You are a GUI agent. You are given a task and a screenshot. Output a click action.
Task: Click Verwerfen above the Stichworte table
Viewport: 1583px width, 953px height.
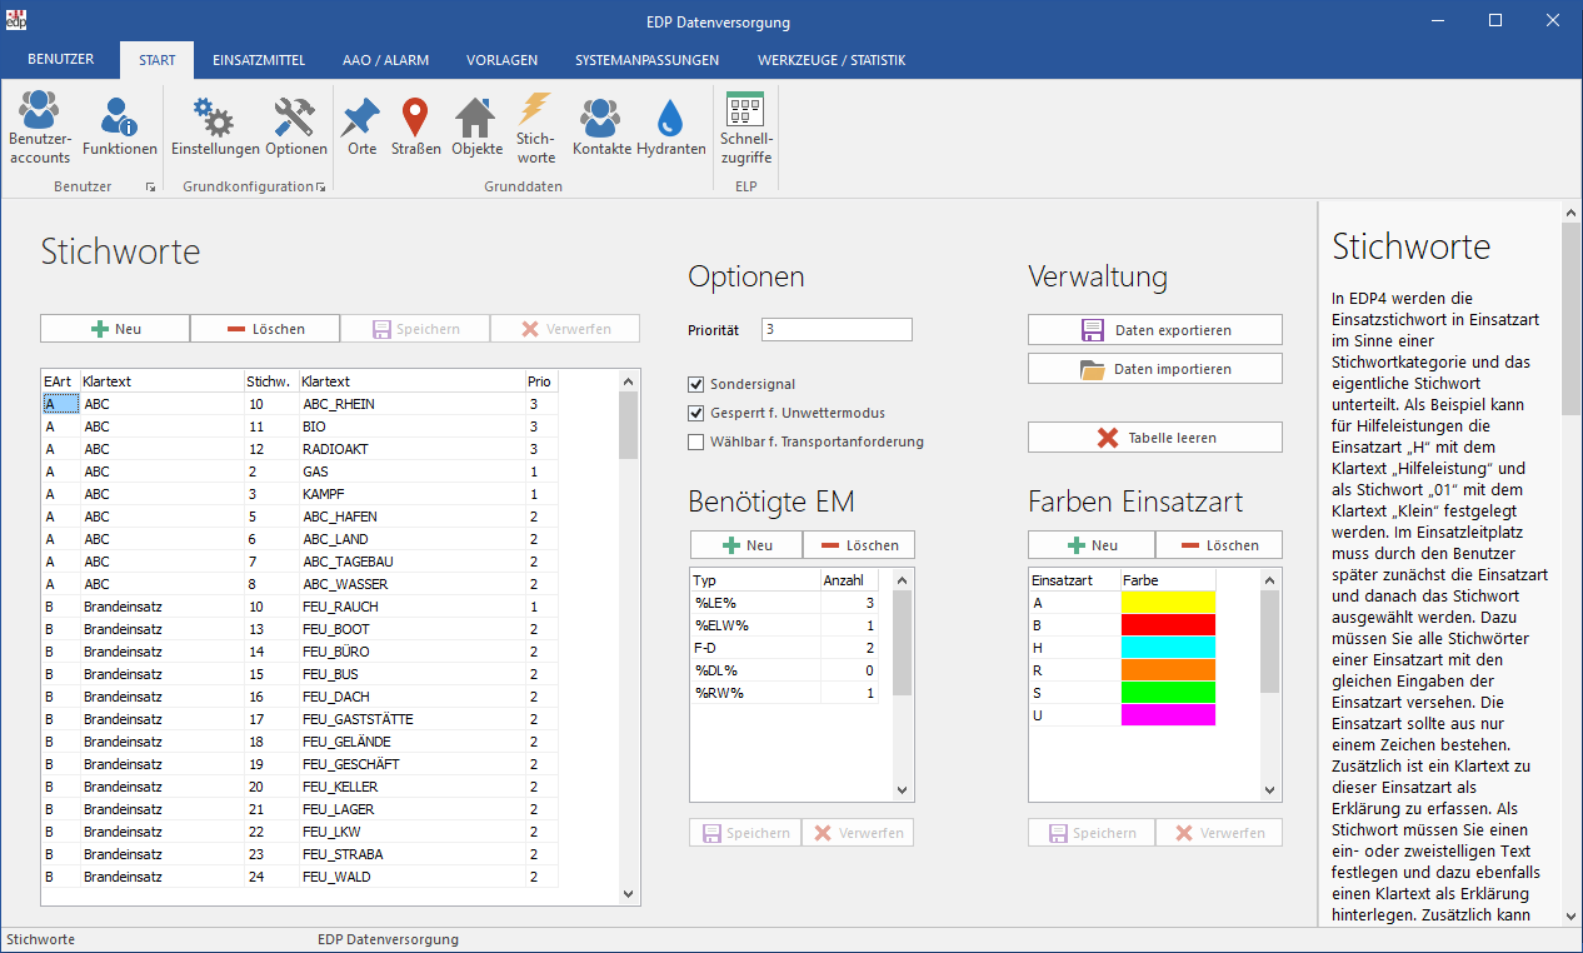(565, 329)
